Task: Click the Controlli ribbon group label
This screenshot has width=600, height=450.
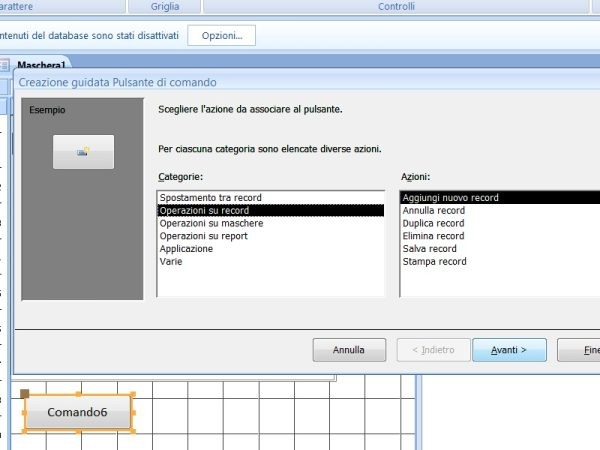Action: click(396, 6)
